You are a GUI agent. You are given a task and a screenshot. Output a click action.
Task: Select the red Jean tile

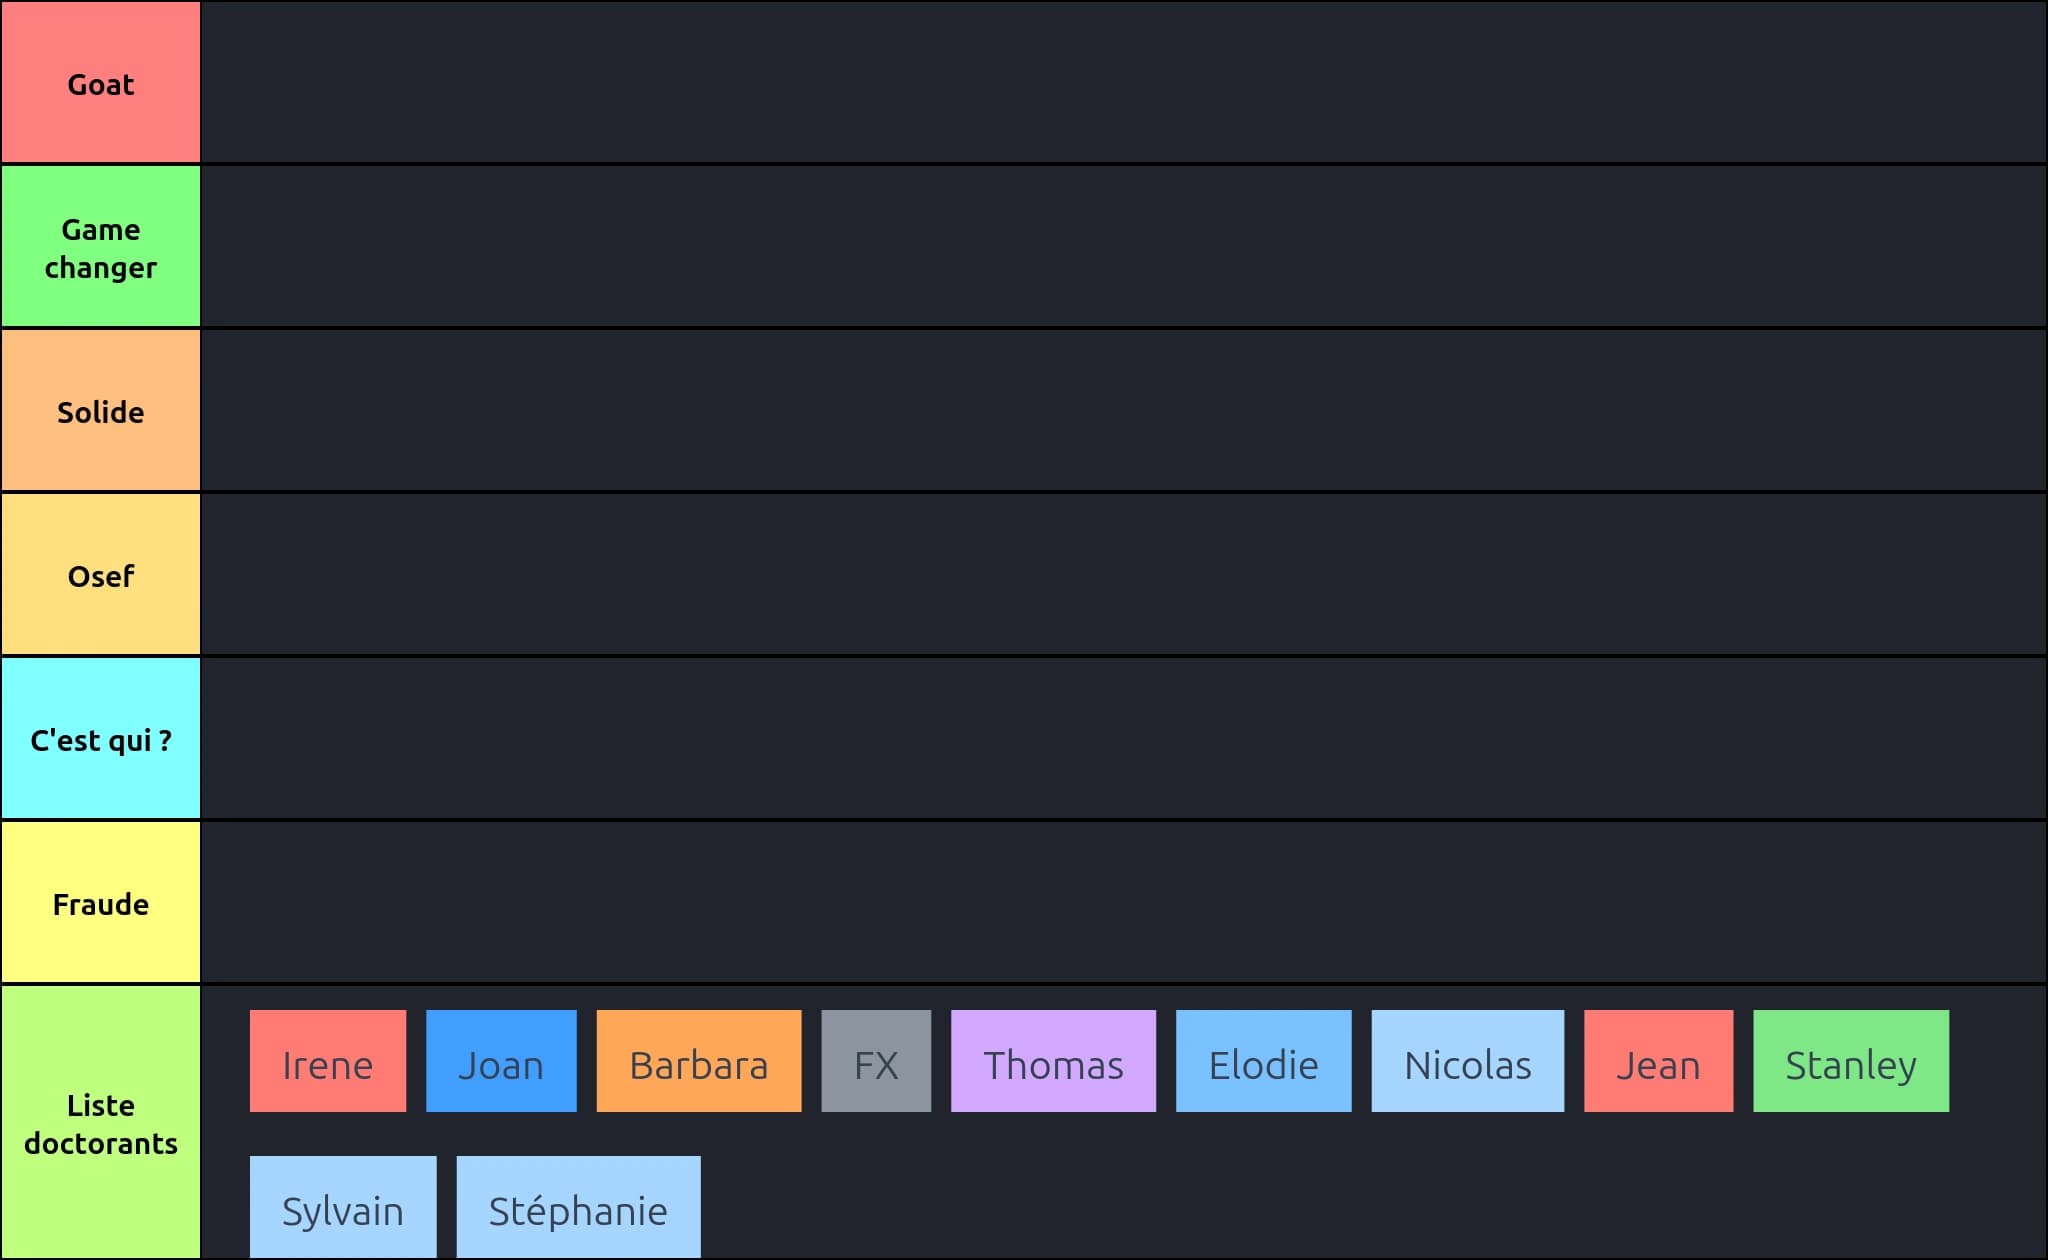coord(1658,1061)
